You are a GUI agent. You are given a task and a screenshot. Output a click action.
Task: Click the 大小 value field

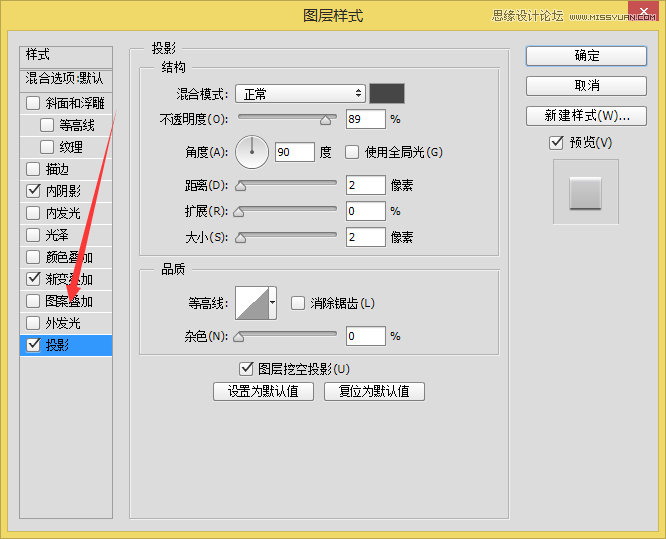(366, 237)
